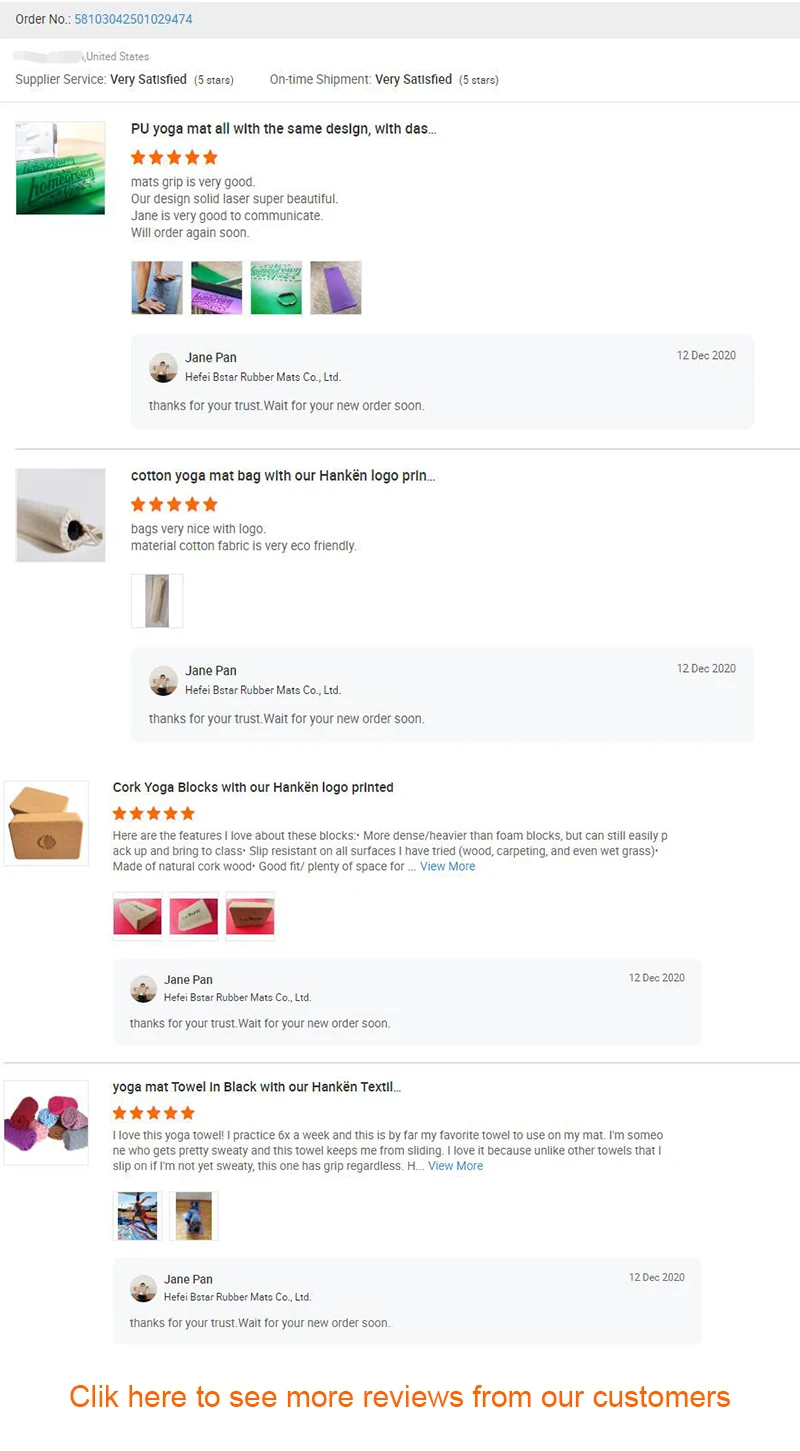View green mat with ring review photo

pyautogui.click(x=276, y=288)
